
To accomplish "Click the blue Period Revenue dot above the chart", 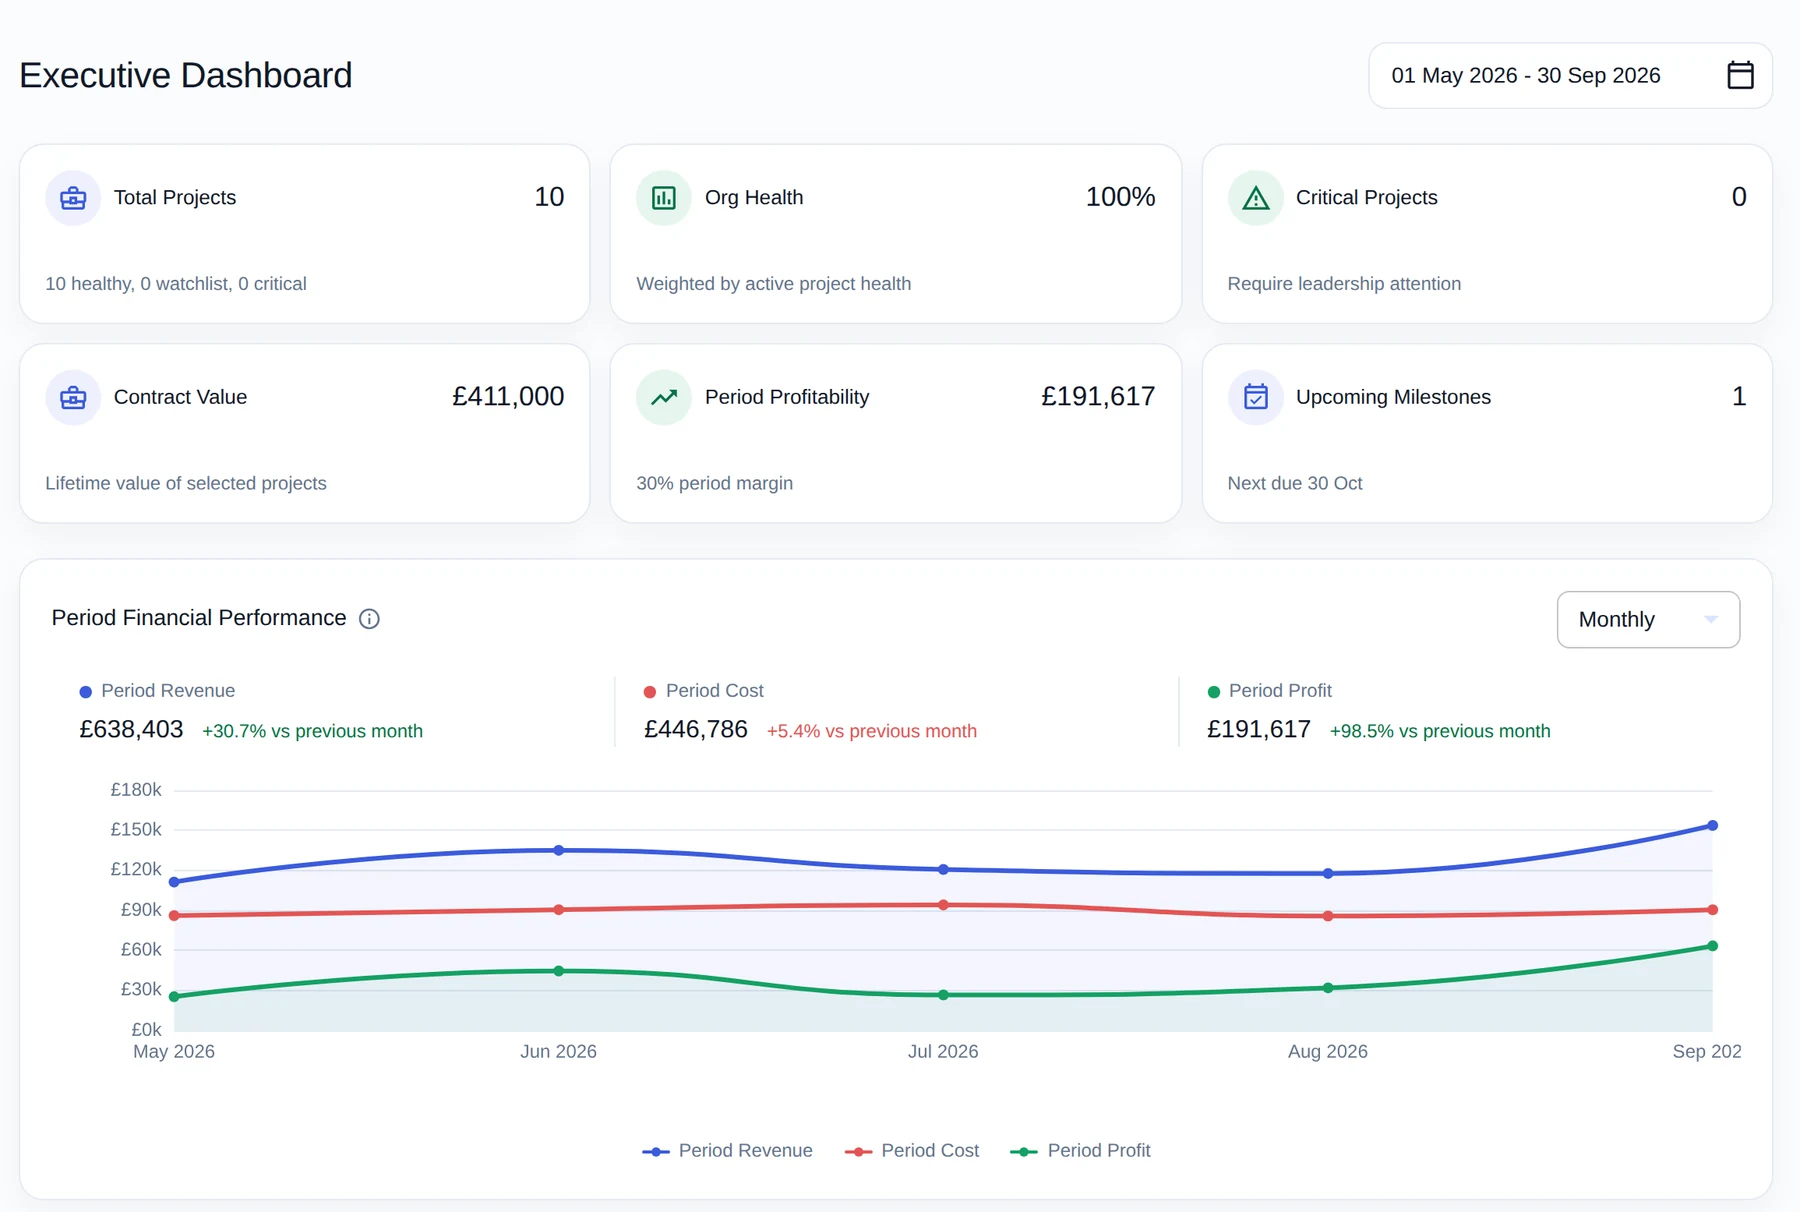I will coord(85,692).
